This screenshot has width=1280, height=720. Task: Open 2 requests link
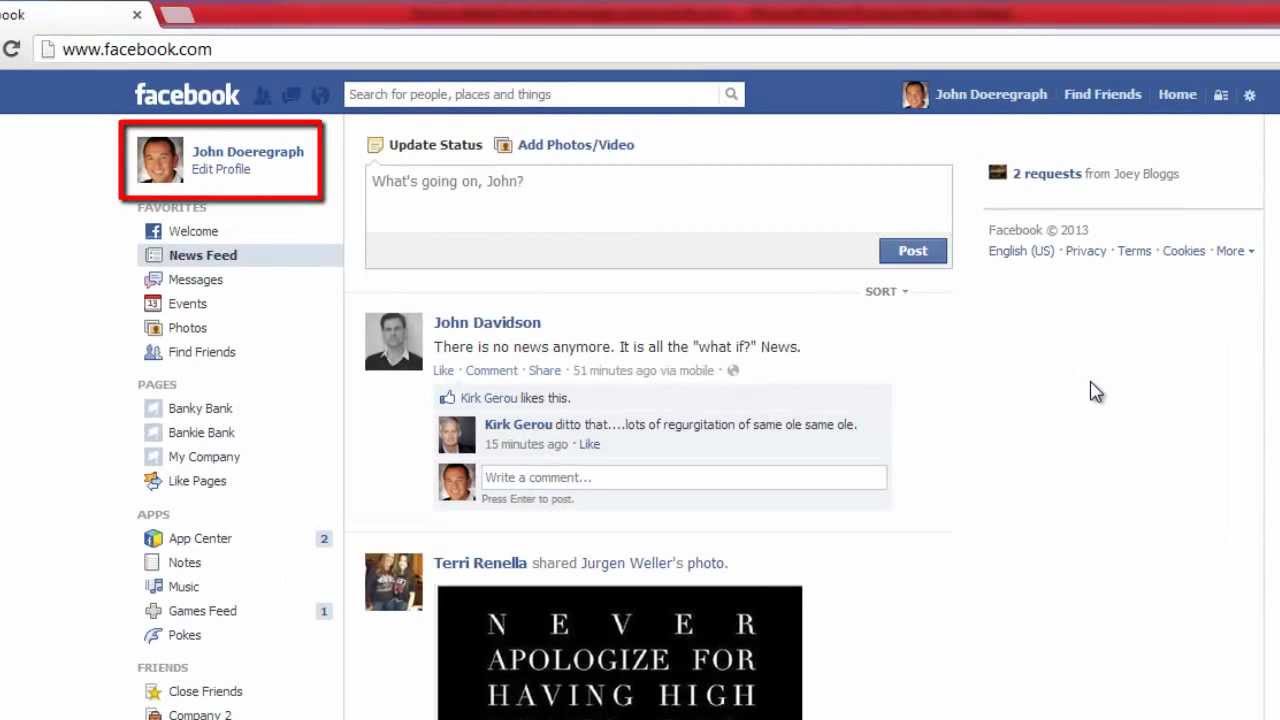[x=1047, y=174]
